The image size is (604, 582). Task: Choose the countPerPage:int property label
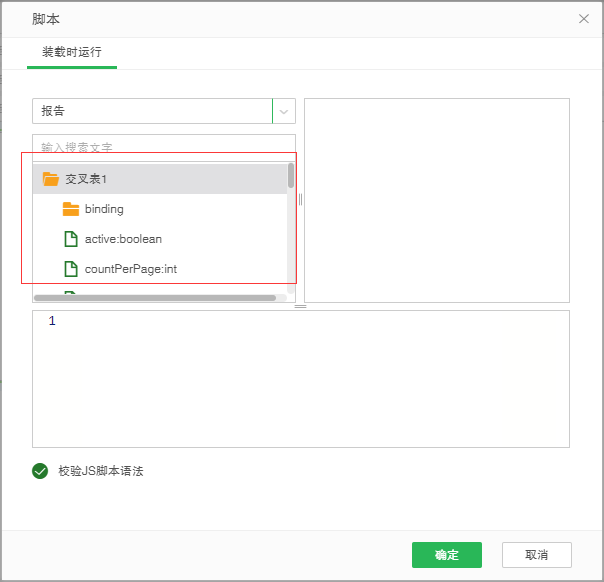130,269
